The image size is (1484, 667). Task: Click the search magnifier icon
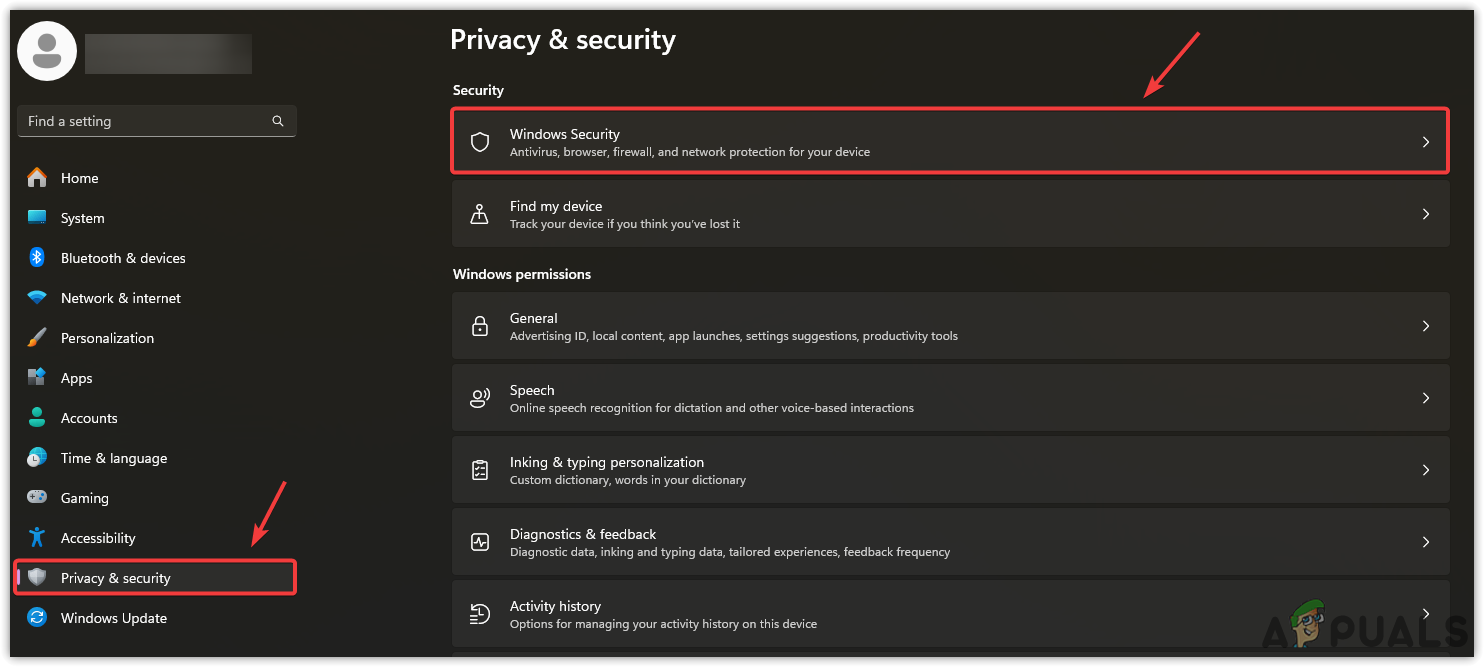click(x=278, y=121)
